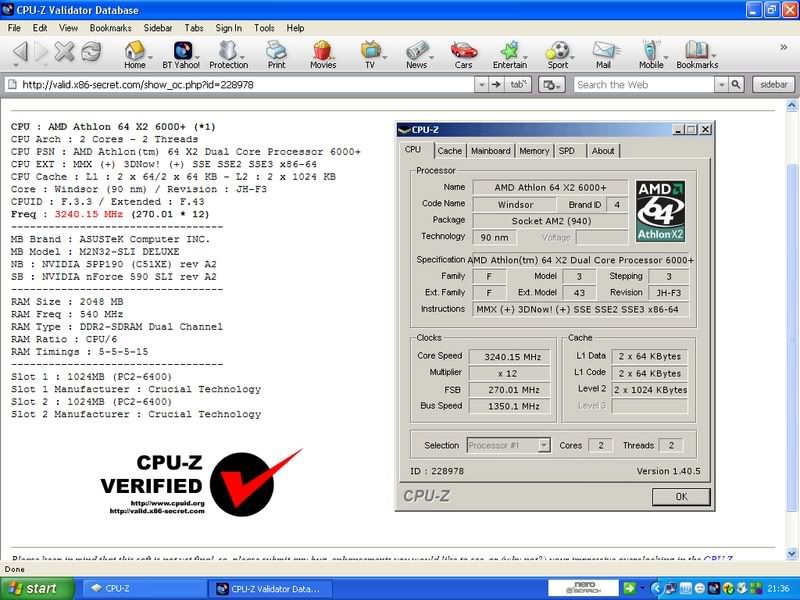The image size is (800, 600).
Task: Open the Start menu
Action: coord(37,588)
